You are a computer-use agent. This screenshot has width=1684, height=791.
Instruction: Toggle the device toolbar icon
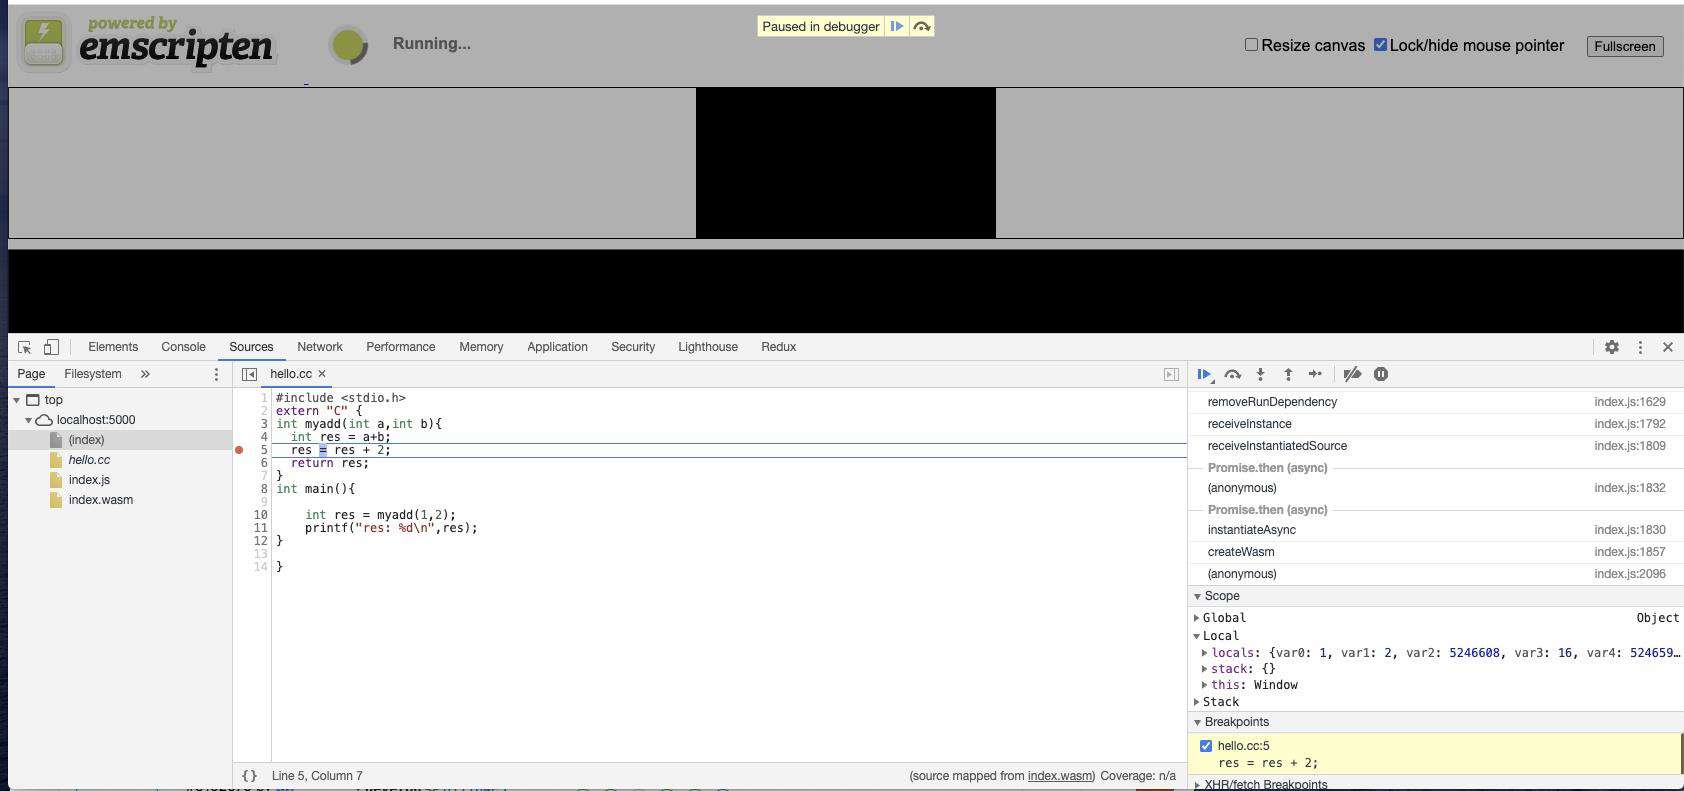[x=51, y=347]
